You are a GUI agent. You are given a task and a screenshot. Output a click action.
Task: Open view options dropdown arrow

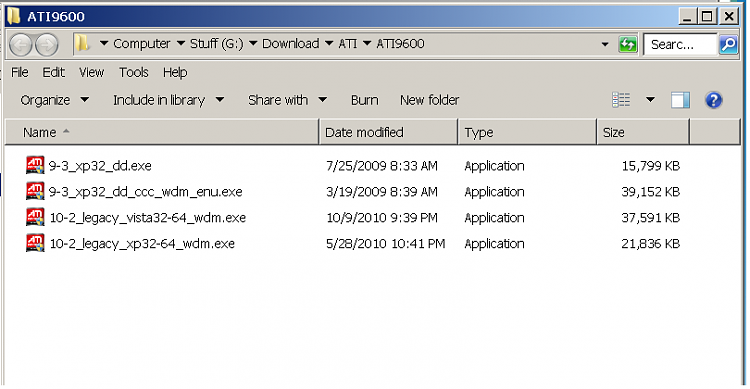click(650, 100)
